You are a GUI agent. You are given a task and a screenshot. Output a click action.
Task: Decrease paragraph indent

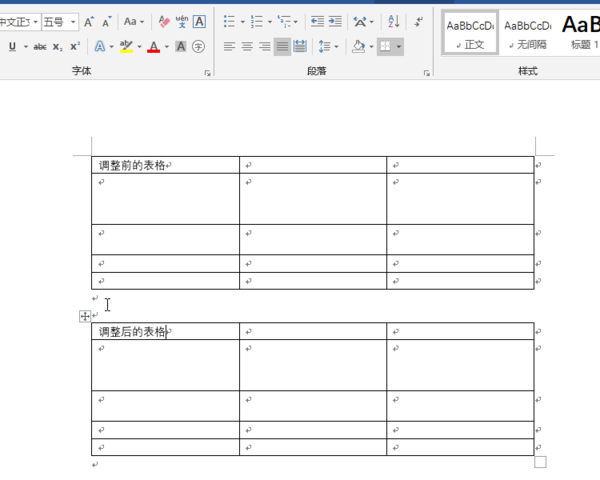317,22
